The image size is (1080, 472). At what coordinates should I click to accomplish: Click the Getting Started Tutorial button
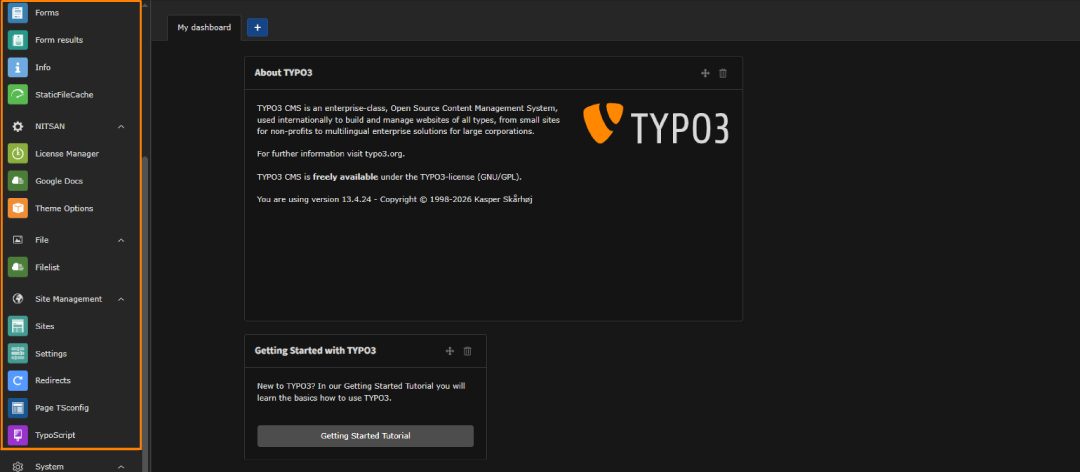(x=365, y=436)
